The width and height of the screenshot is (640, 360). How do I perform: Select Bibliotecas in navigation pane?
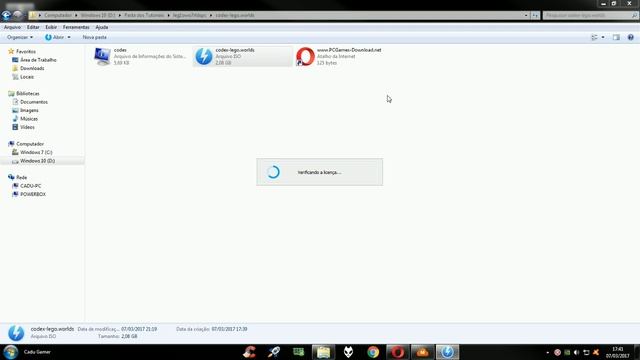click(x=27, y=93)
